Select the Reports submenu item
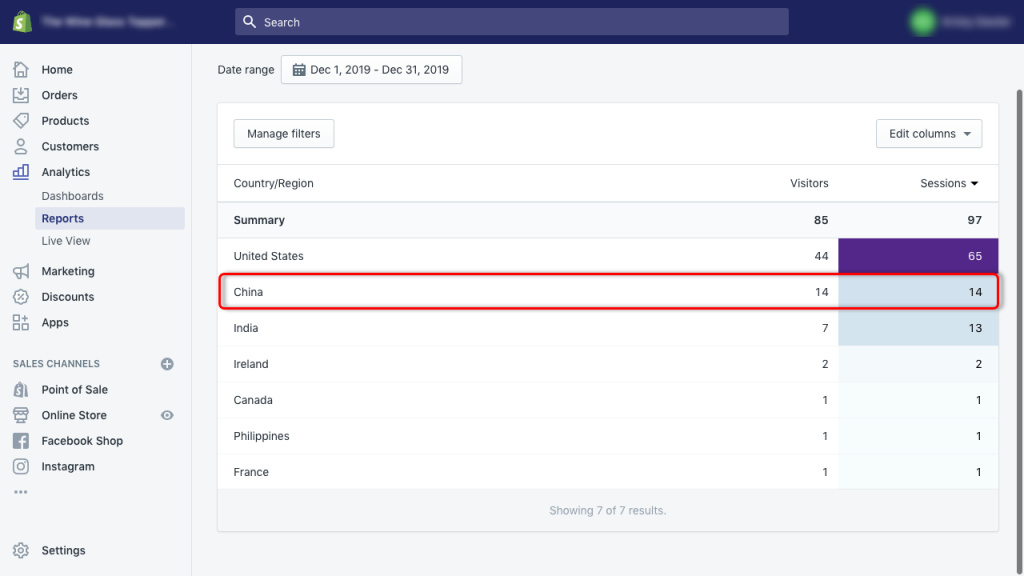Screen dimensions: 1024x576 point(110,218)
